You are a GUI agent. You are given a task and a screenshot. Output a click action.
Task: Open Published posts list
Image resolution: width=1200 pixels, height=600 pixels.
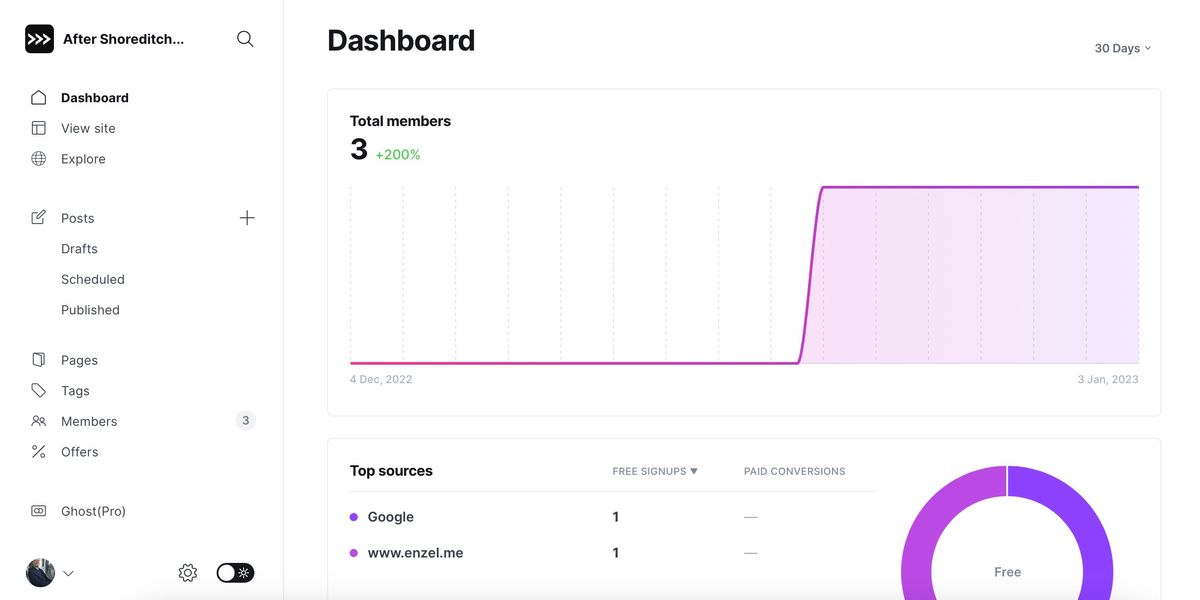click(90, 310)
